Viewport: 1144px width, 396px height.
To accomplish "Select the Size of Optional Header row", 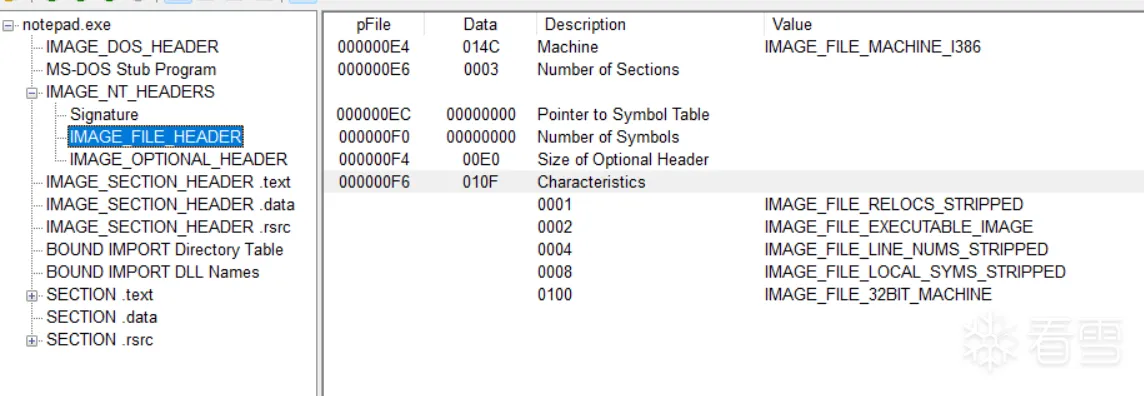I will tap(733, 160).
